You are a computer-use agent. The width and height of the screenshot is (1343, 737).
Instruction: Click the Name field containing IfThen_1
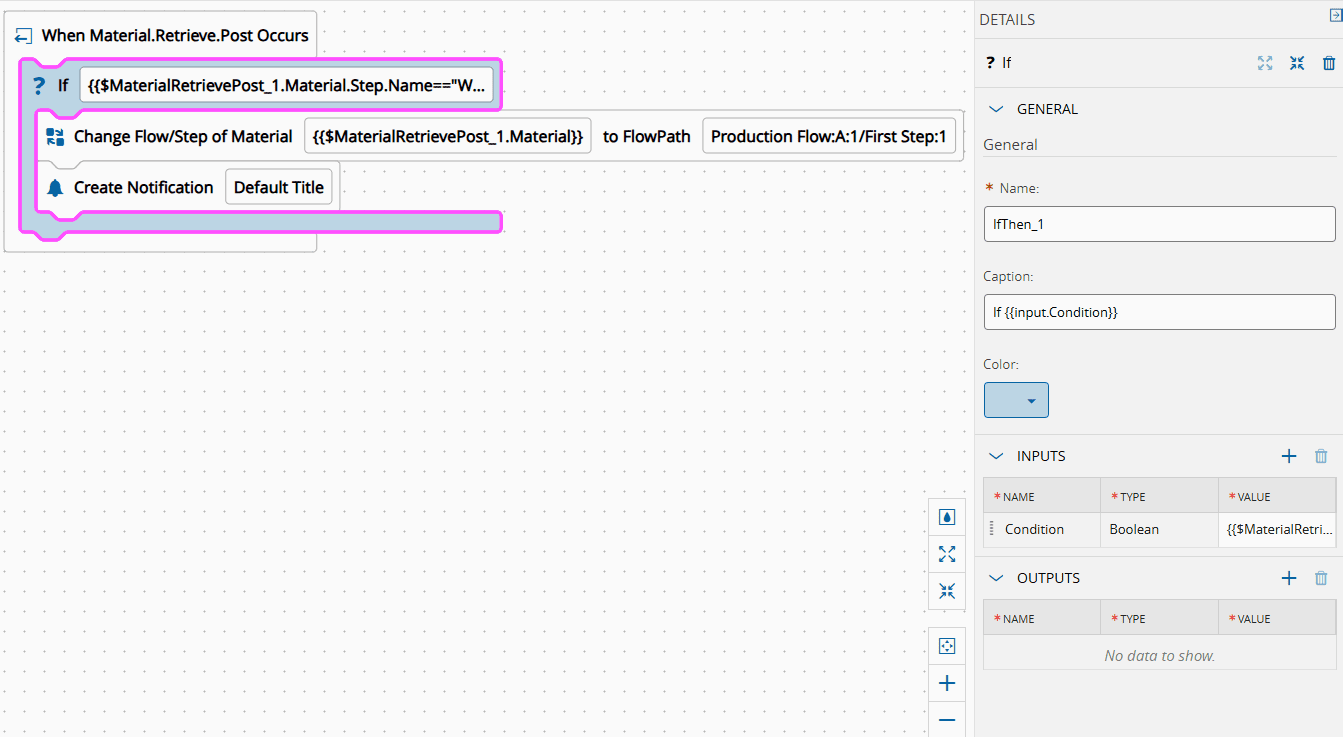(x=1159, y=224)
